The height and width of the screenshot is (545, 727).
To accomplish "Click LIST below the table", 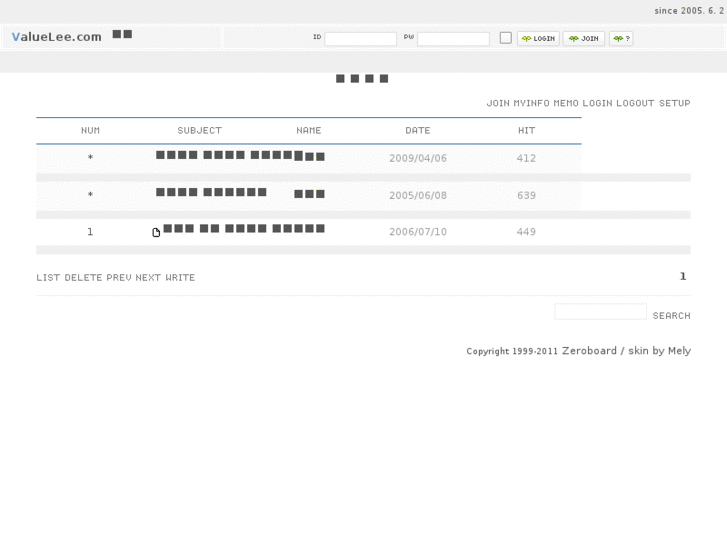I will pyautogui.click(x=48, y=277).
